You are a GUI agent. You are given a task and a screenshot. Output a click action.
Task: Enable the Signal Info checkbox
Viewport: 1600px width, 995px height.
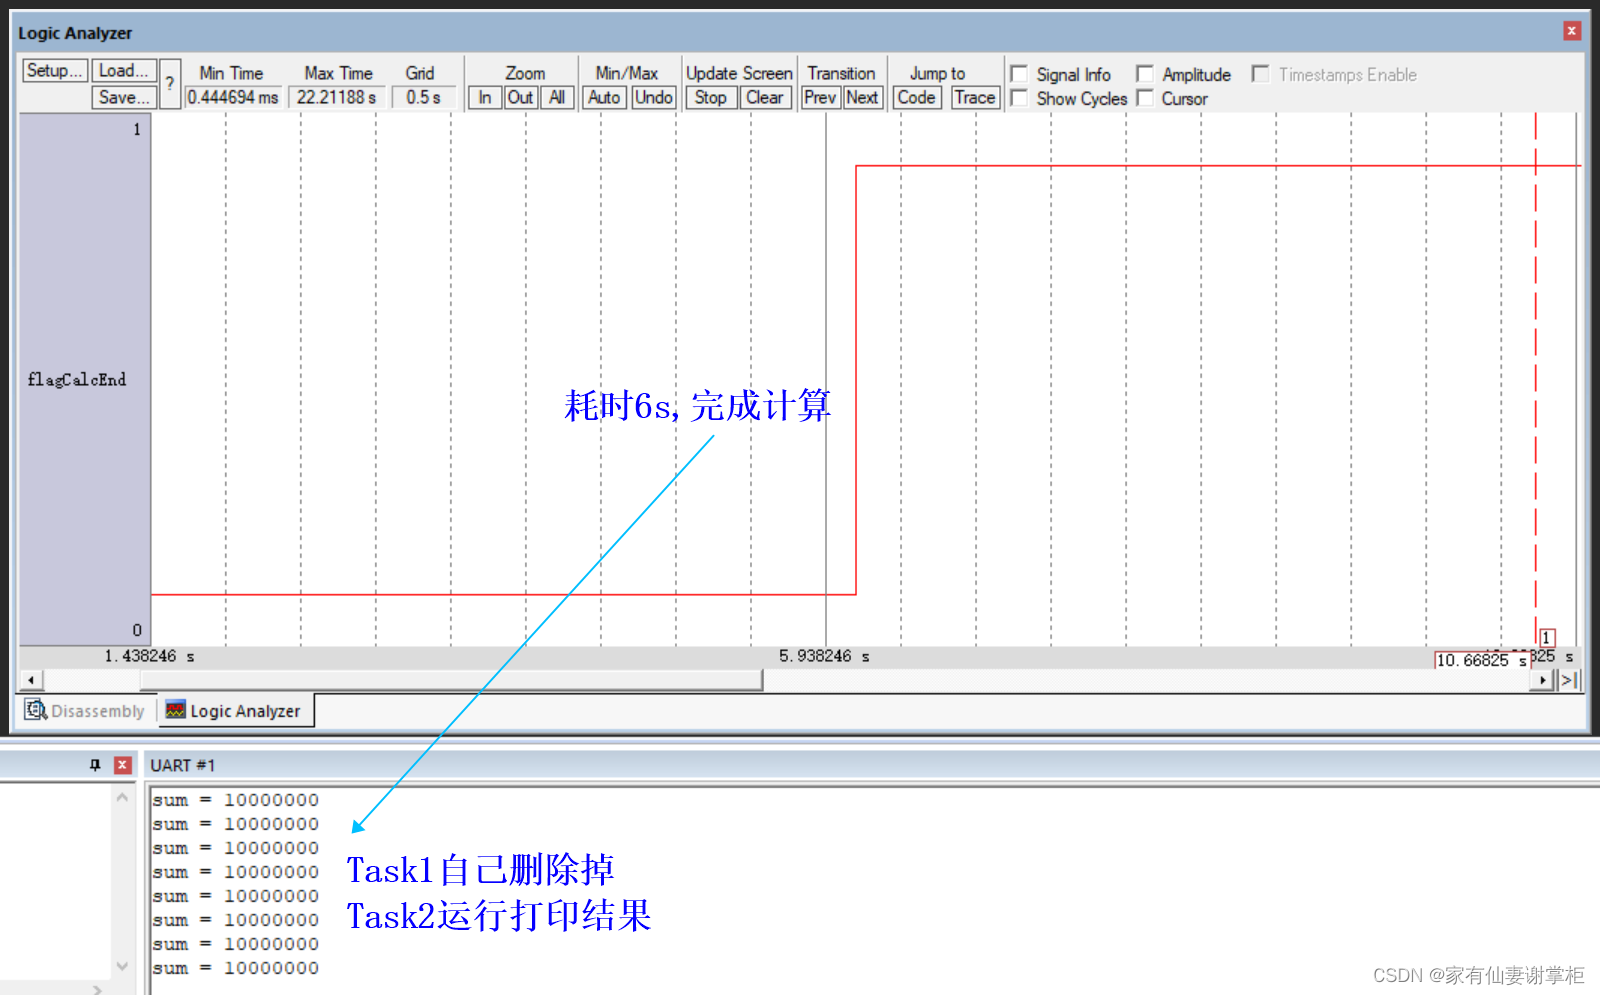click(x=1019, y=74)
